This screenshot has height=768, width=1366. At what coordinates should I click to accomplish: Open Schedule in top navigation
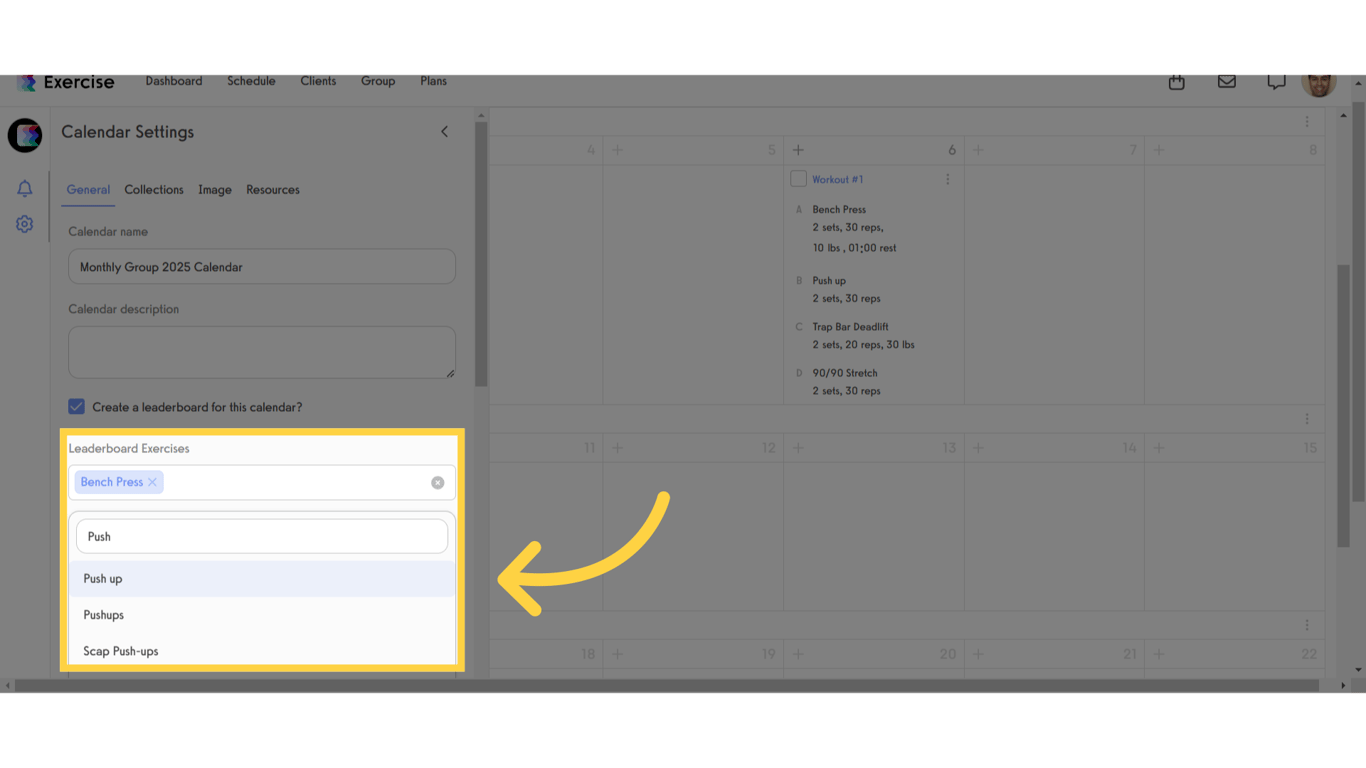pos(251,81)
